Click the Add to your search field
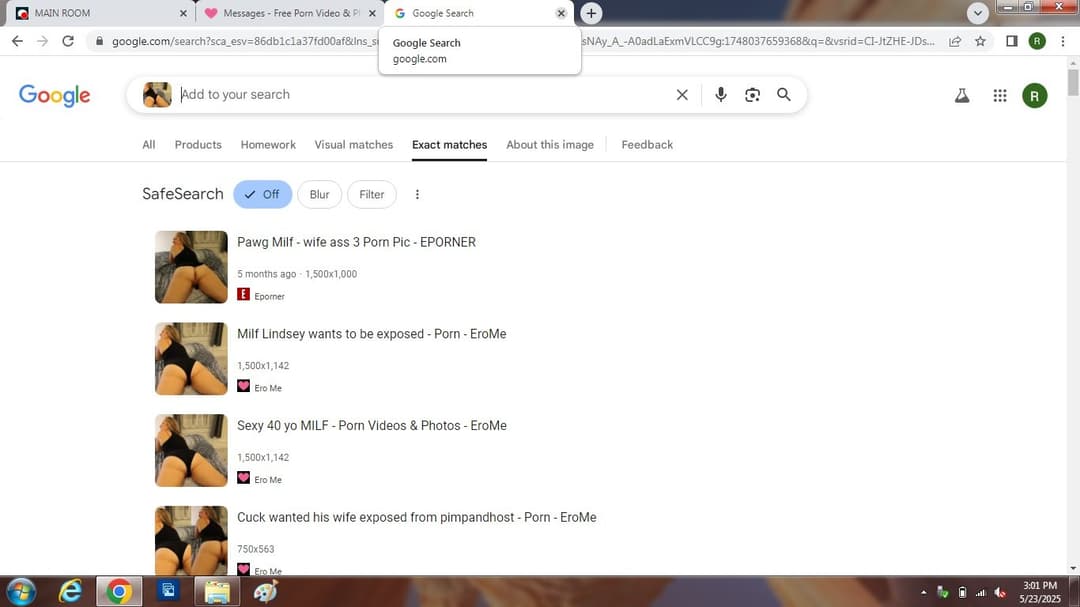 [420, 95]
